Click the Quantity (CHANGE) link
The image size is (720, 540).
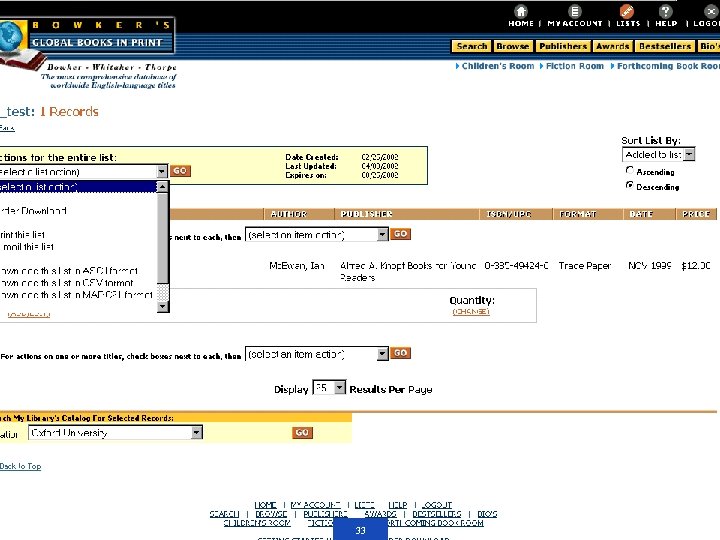(471, 311)
